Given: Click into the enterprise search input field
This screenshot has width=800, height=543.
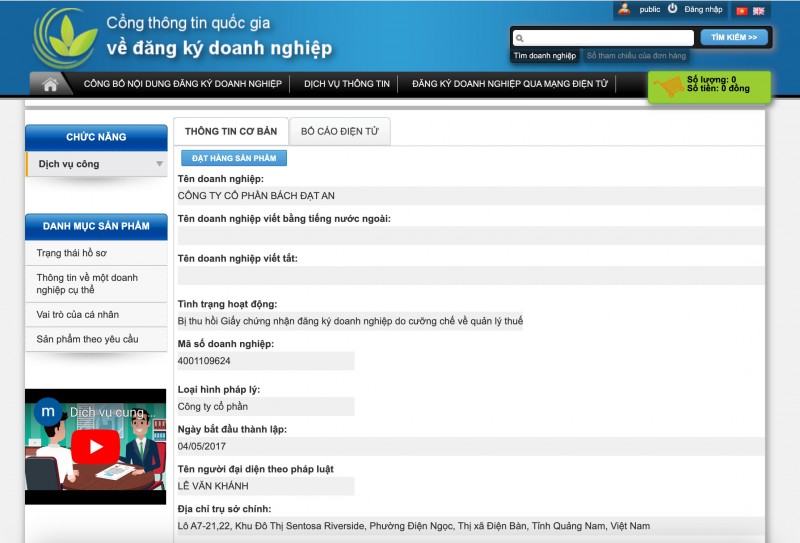Looking at the screenshot, I should click(606, 38).
